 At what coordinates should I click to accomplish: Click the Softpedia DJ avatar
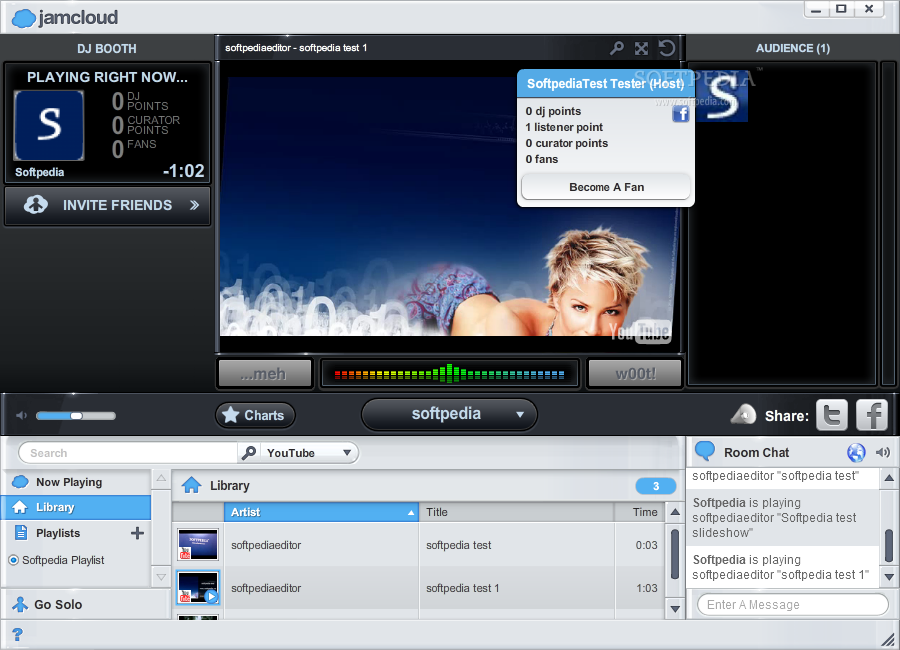(49, 125)
